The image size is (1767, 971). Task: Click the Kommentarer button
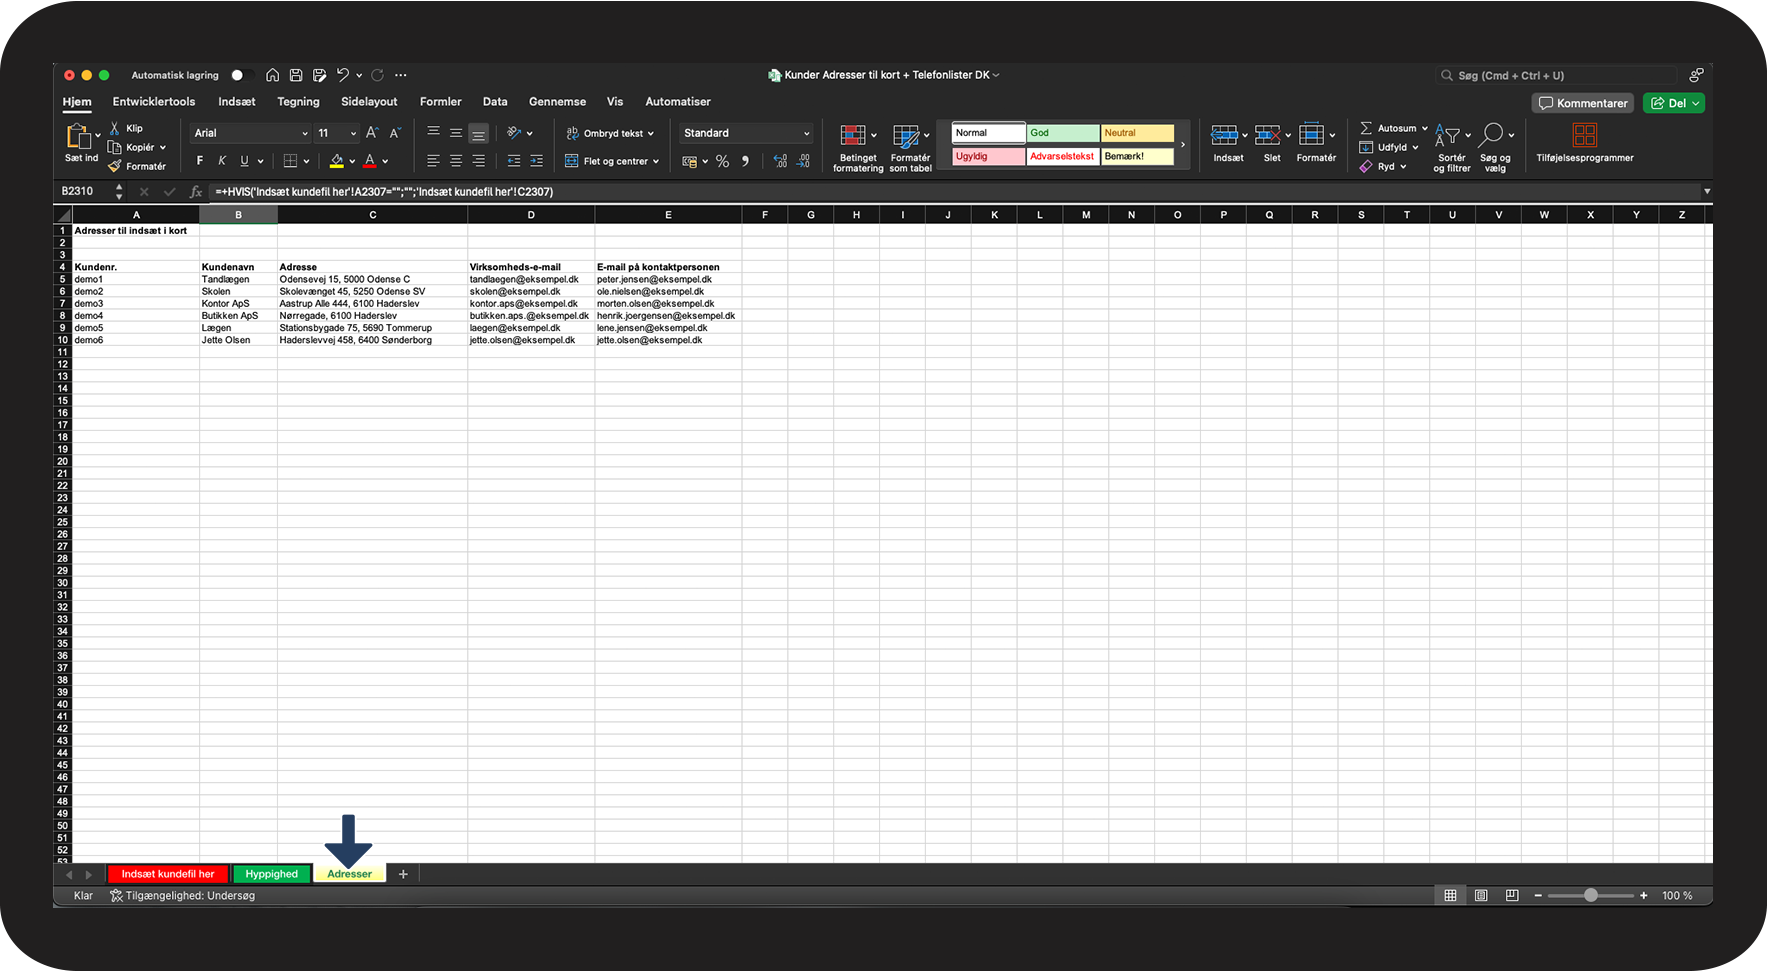tap(1583, 103)
